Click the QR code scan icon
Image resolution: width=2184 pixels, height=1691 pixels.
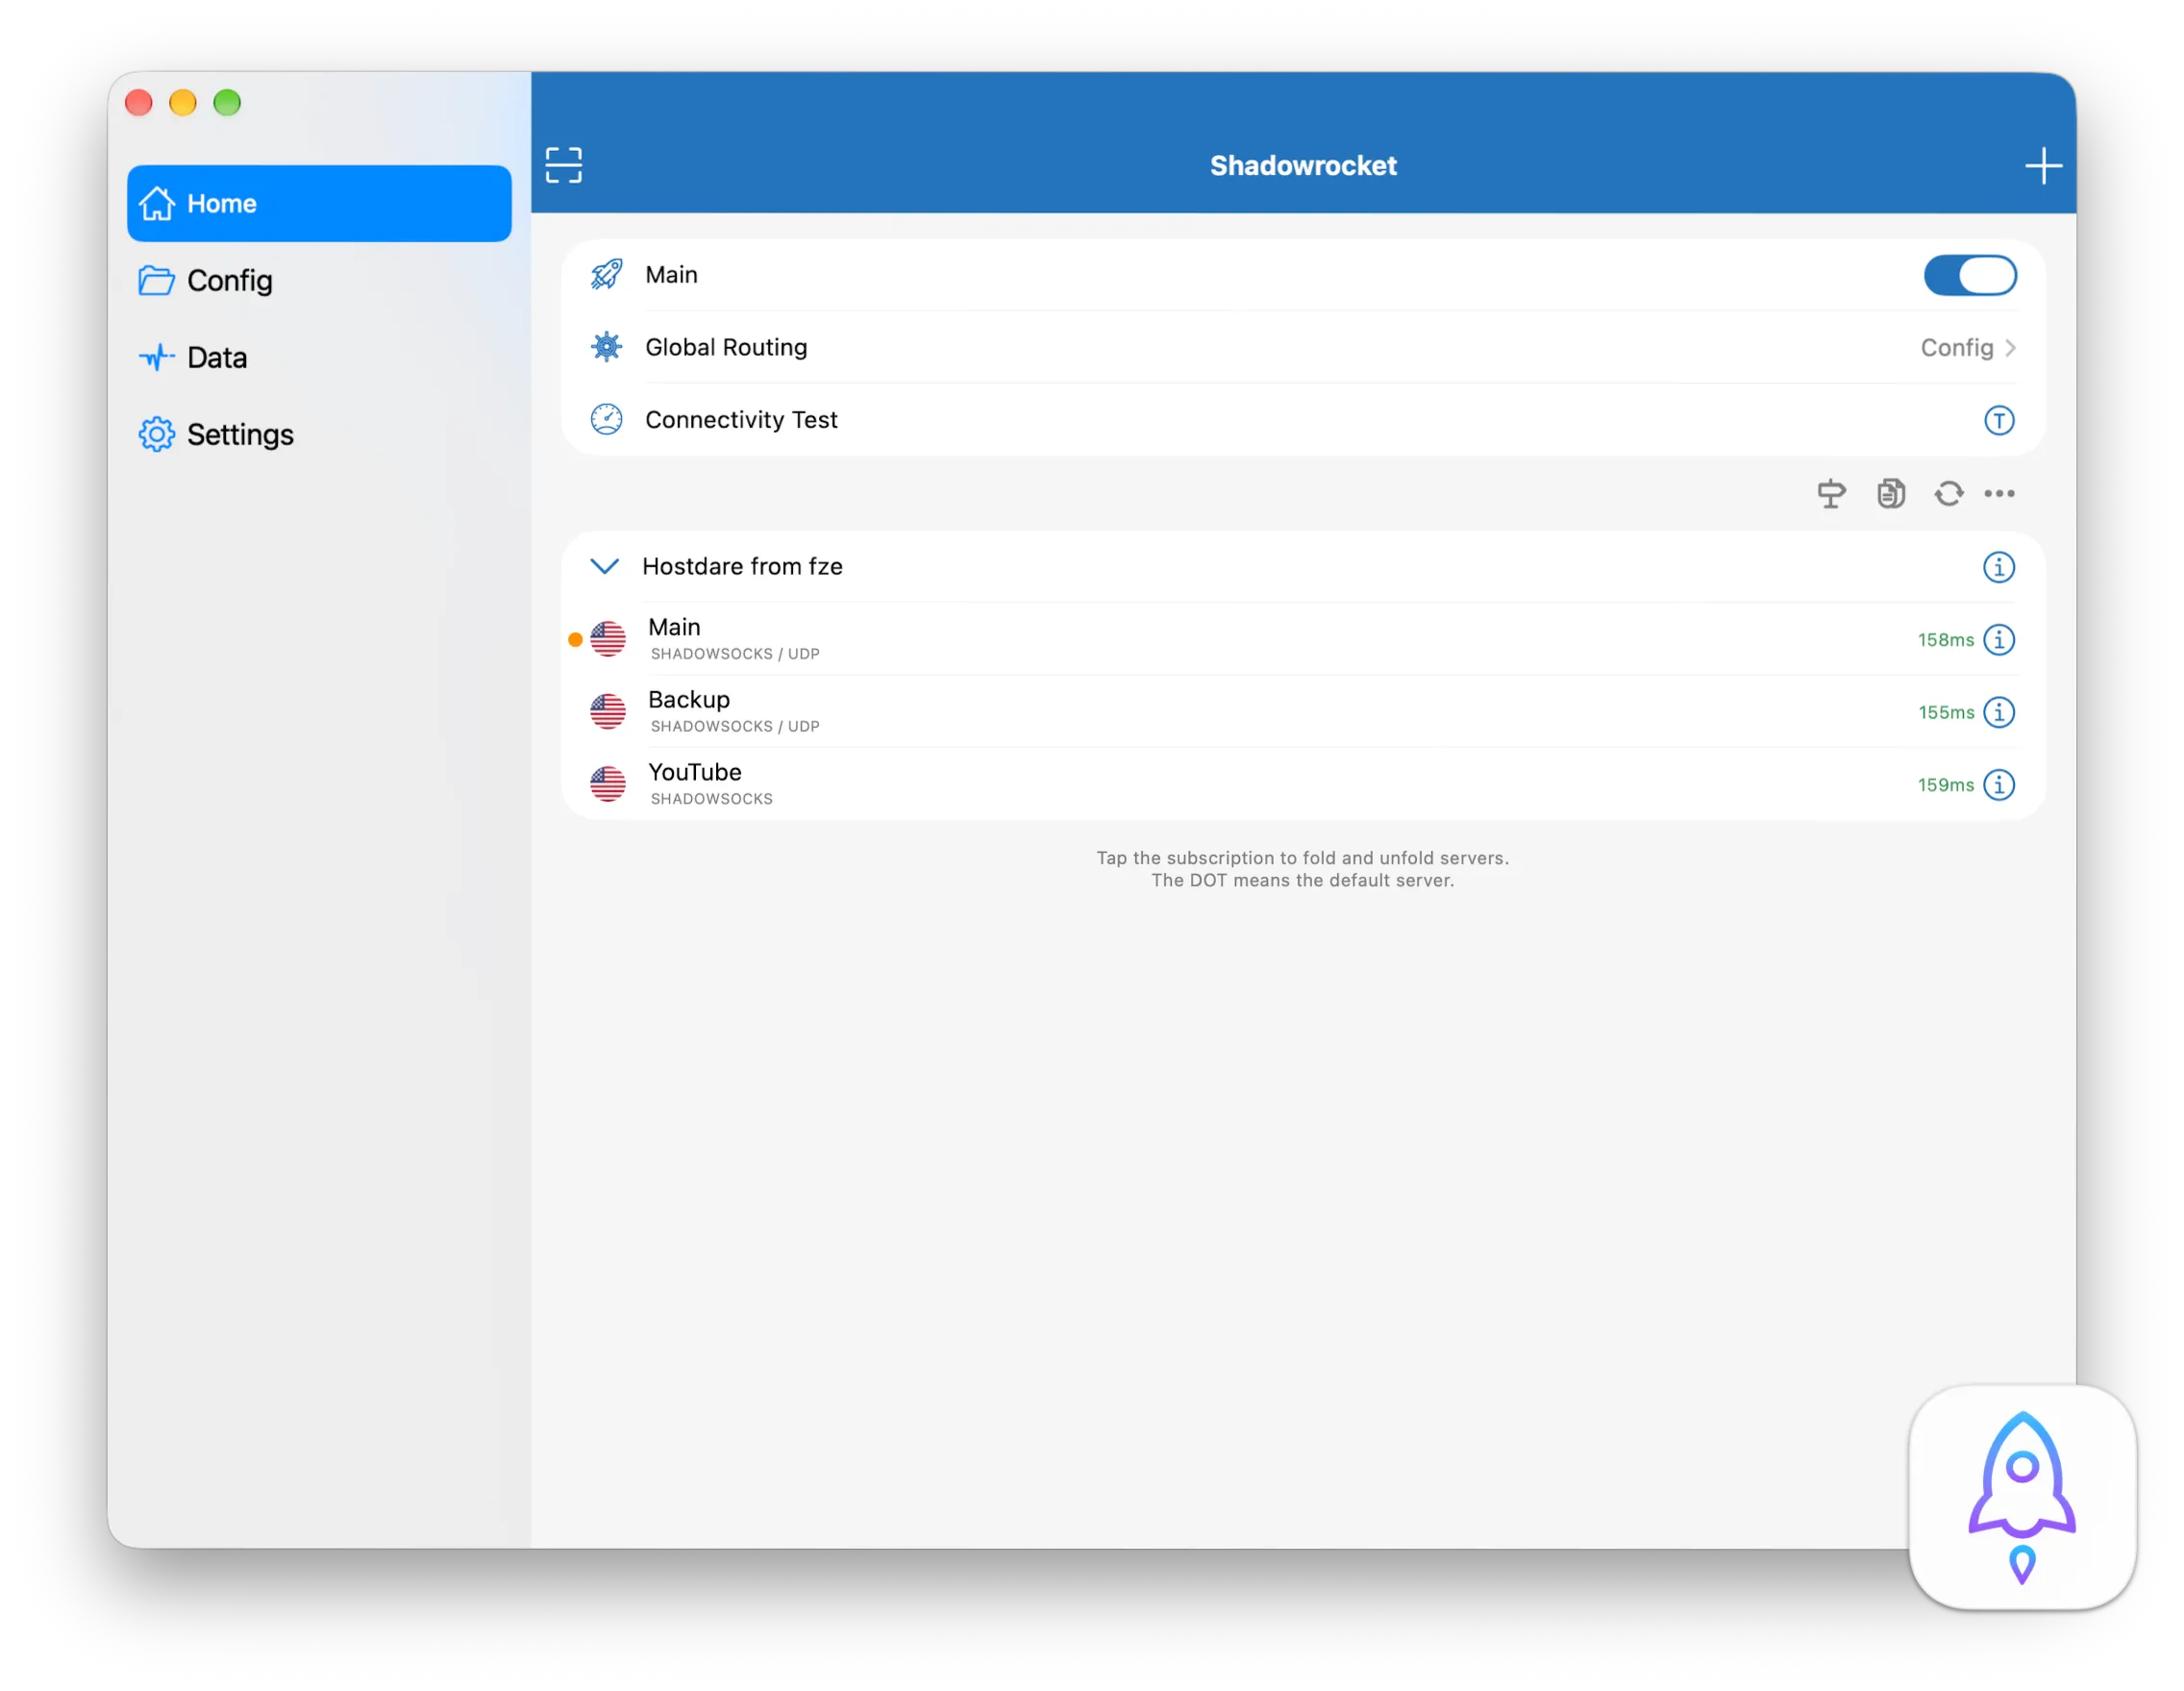click(563, 165)
